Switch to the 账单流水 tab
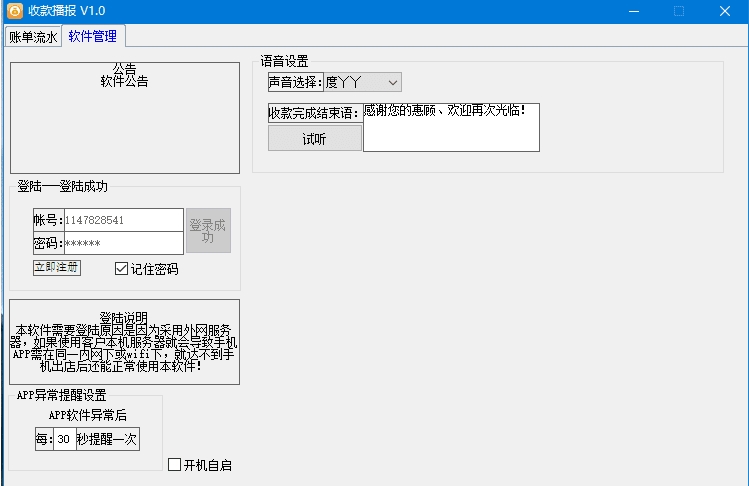The width and height of the screenshot is (749, 486). [33, 37]
